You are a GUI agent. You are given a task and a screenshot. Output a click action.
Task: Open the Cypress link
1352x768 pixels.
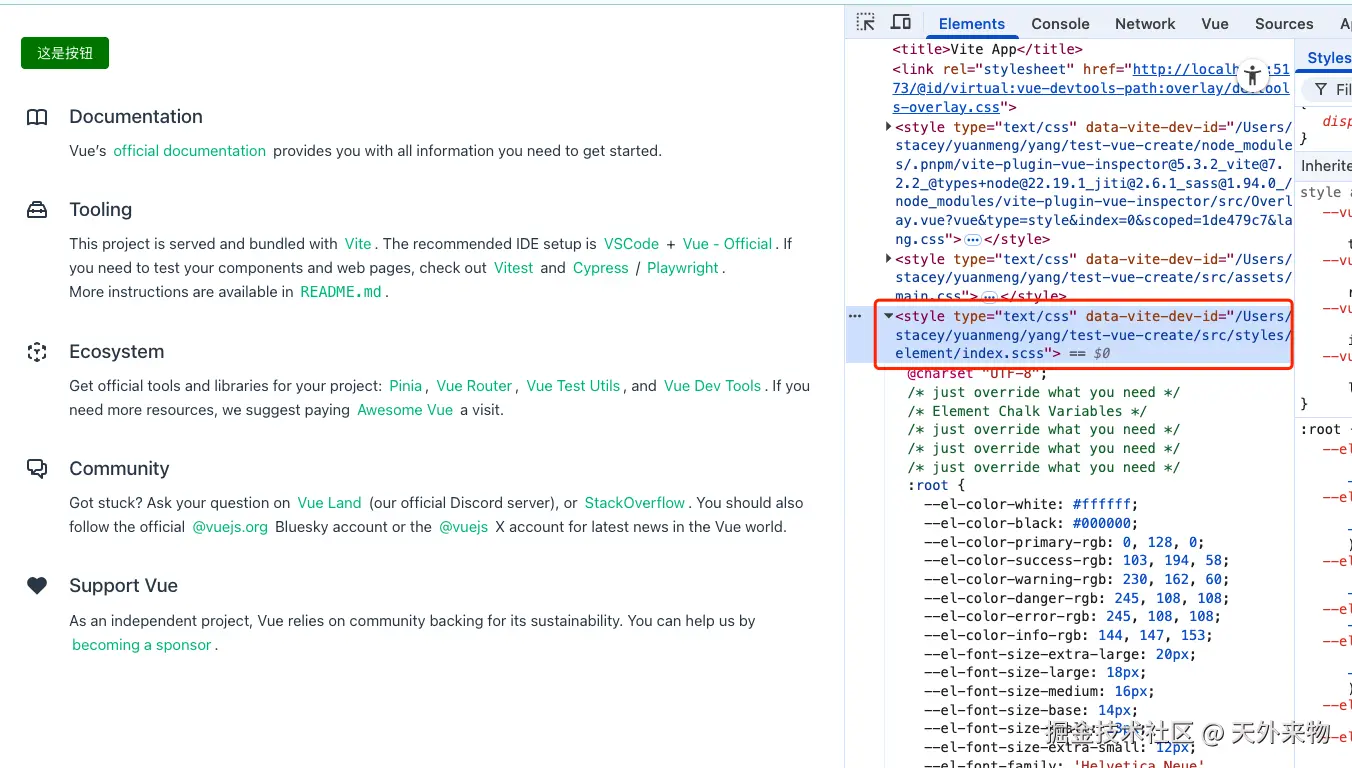pyautogui.click(x=600, y=268)
